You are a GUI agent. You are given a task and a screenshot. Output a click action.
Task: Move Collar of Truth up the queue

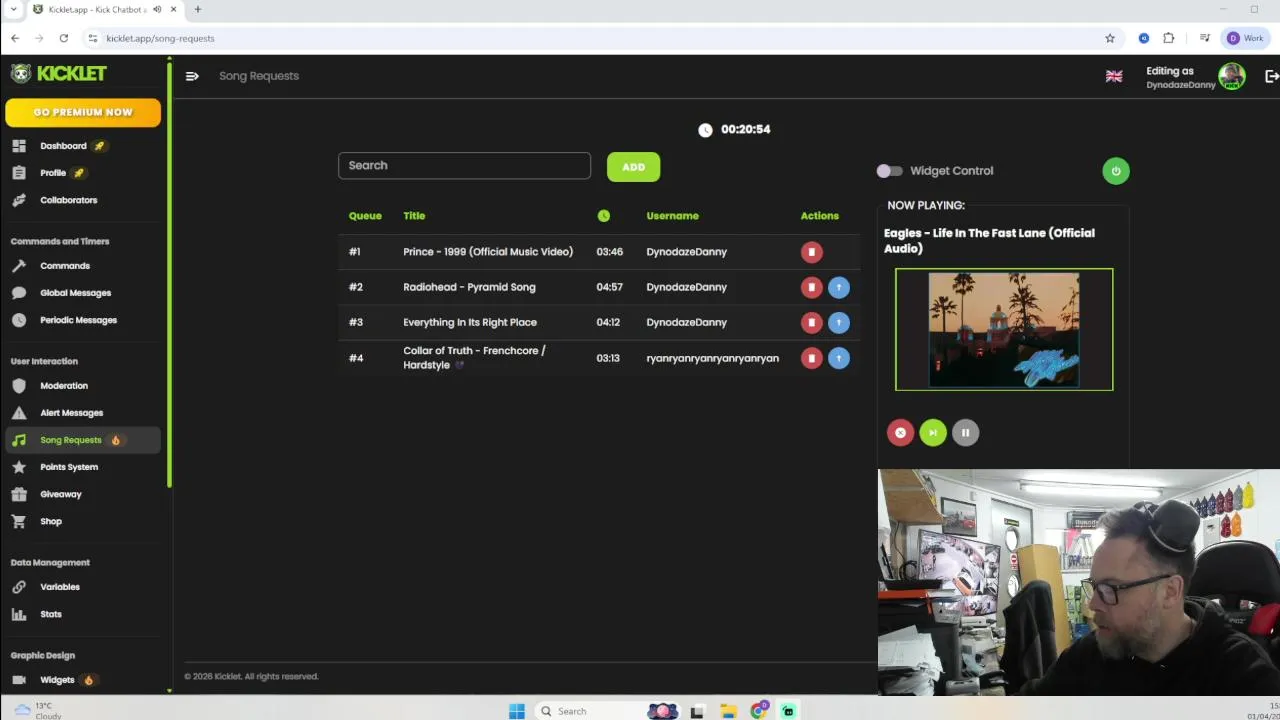(x=839, y=358)
